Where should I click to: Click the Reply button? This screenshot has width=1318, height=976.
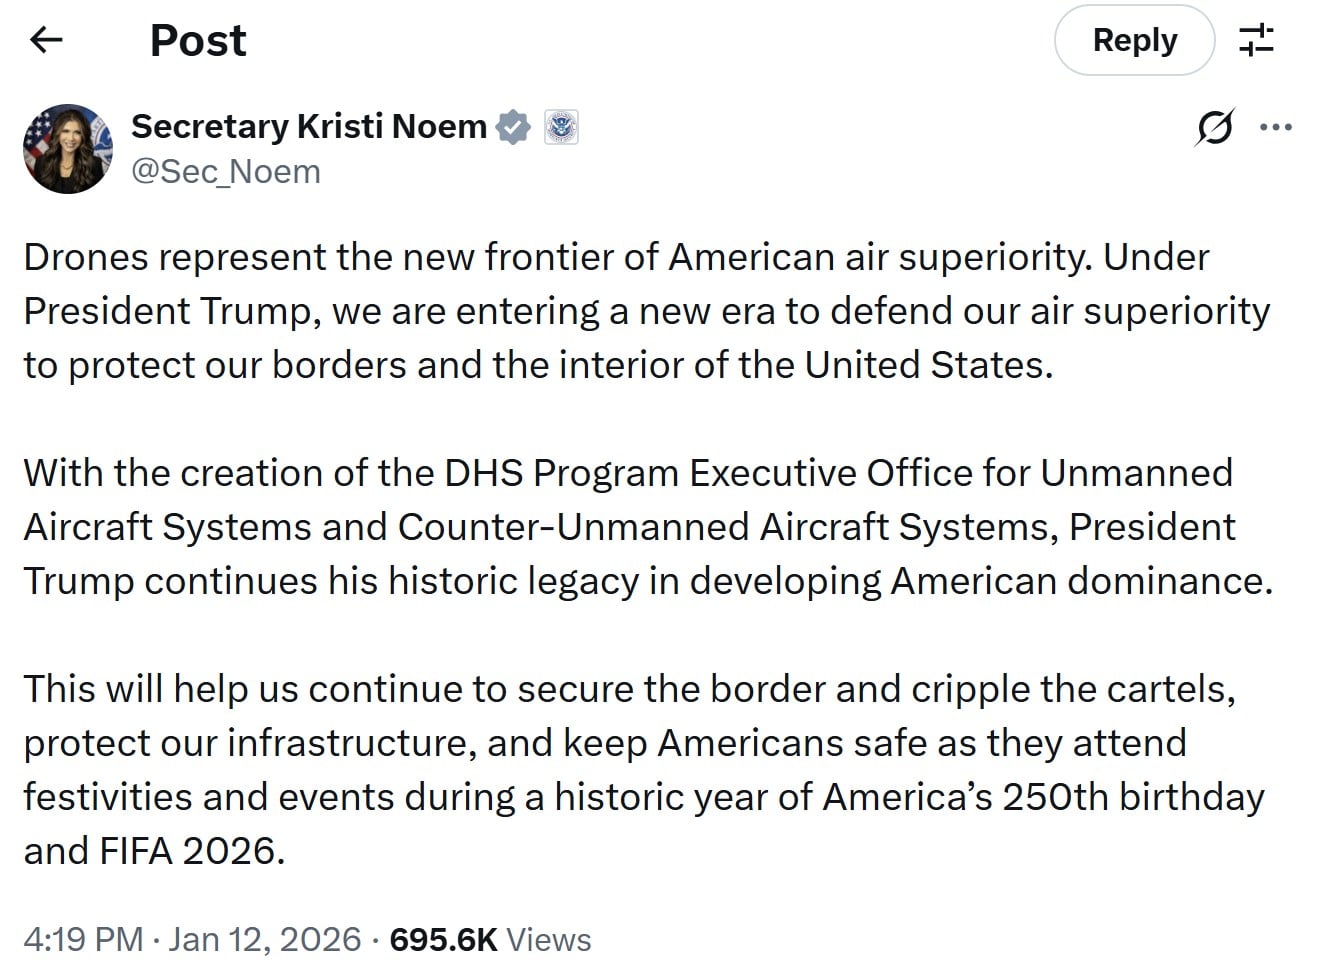pos(1134,40)
